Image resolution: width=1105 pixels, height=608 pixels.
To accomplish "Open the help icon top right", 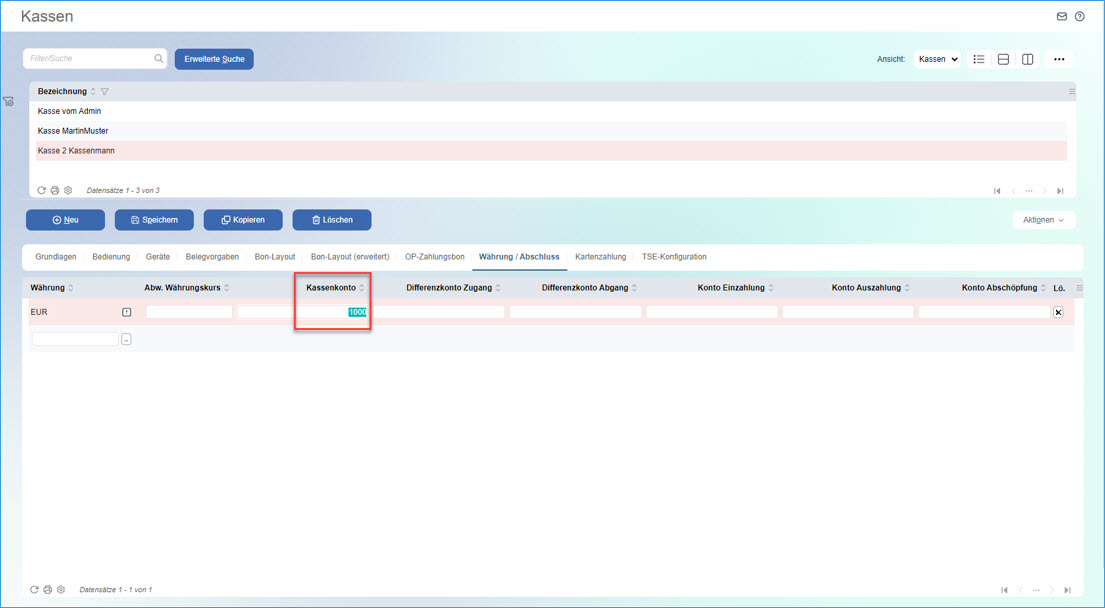I will point(1079,16).
